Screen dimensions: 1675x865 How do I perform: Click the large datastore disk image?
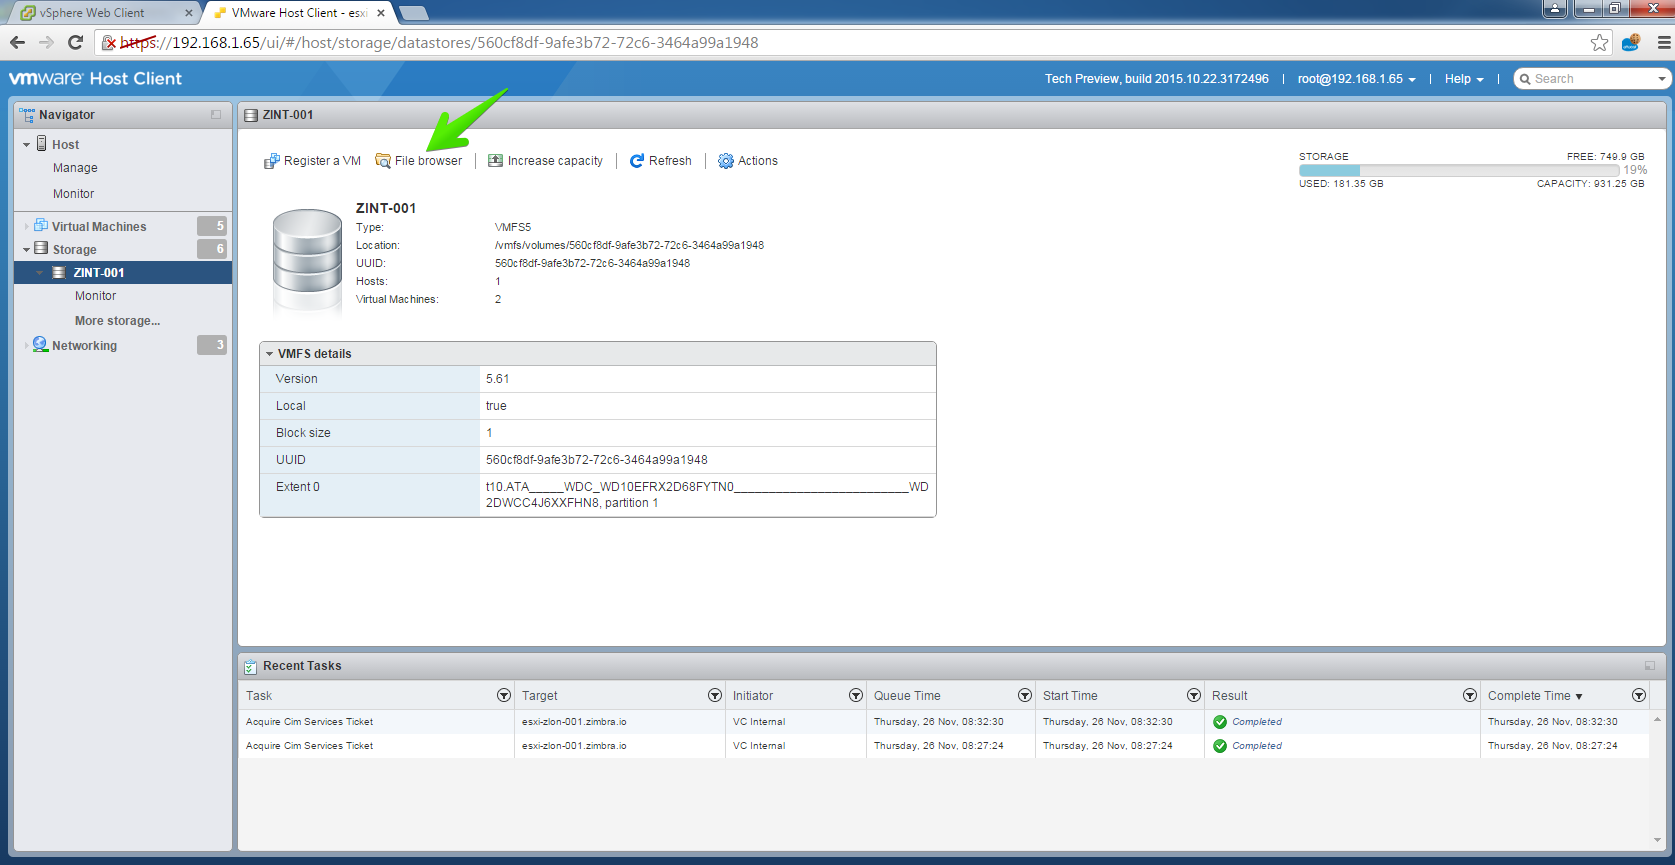[x=308, y=260]
